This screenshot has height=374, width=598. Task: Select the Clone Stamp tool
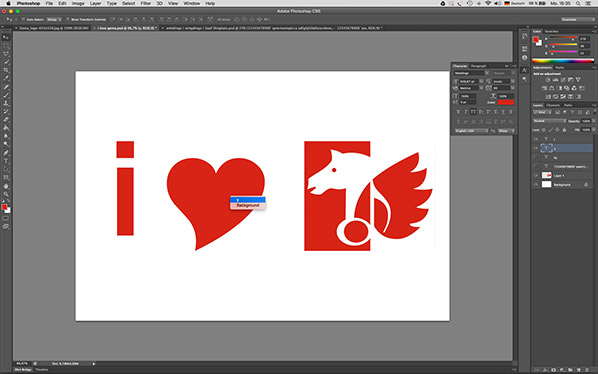point(6,103)
